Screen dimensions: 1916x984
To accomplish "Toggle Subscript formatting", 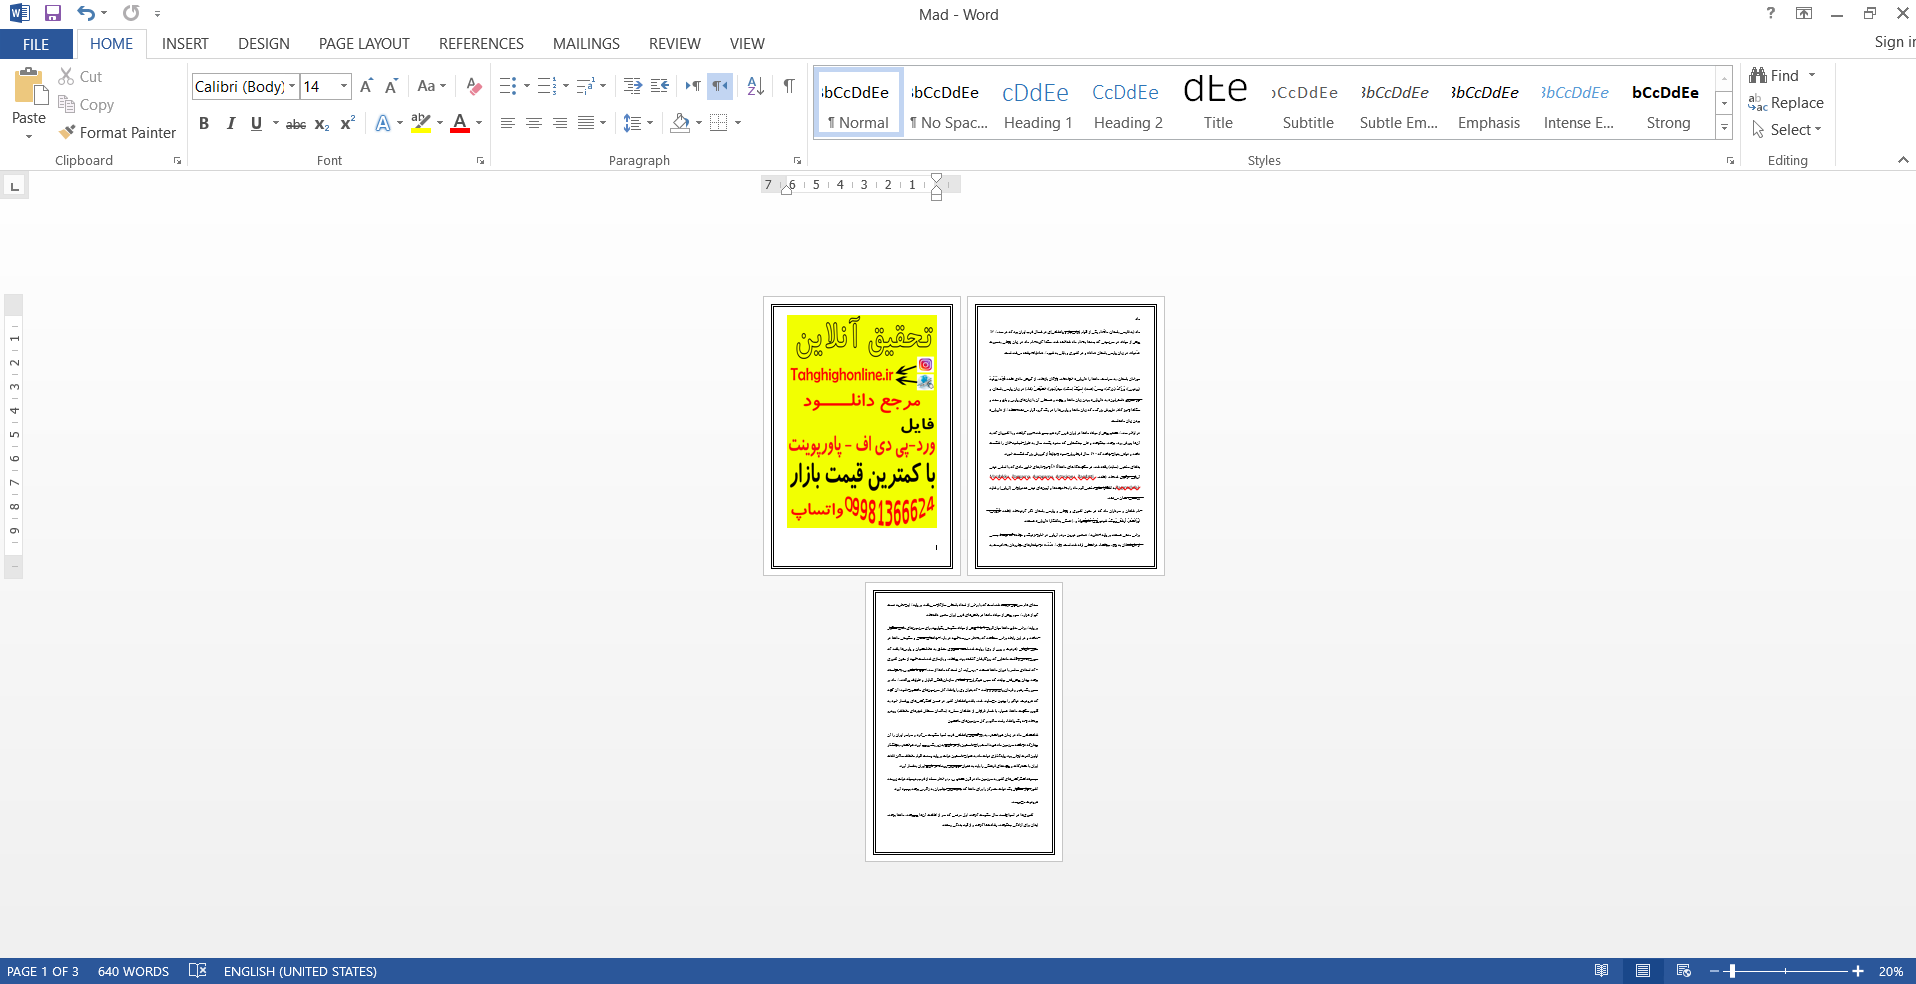I will point(322,123).
